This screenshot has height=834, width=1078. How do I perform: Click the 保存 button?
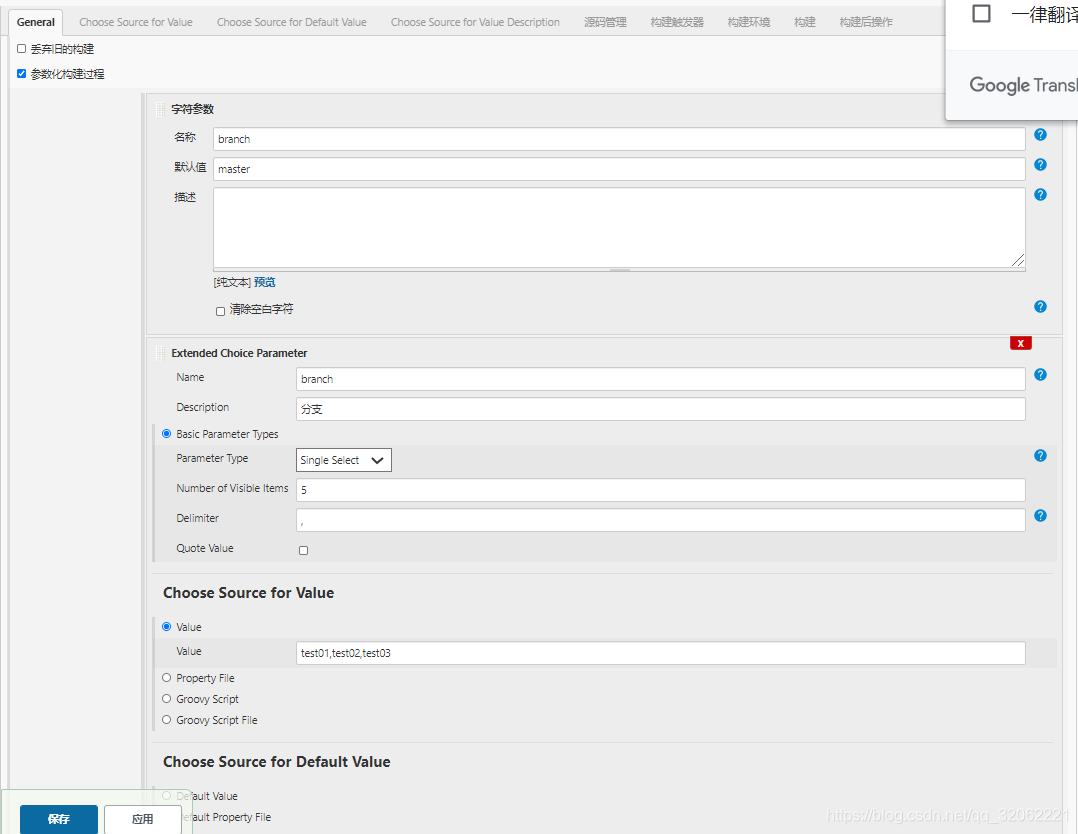point(58,818)
